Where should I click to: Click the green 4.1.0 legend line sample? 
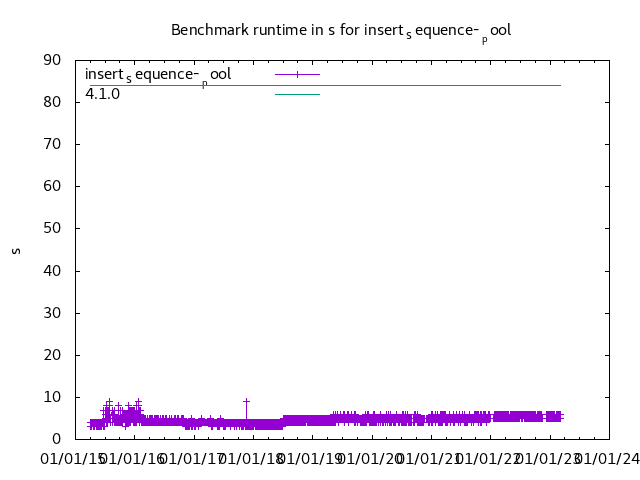point(297,95)
